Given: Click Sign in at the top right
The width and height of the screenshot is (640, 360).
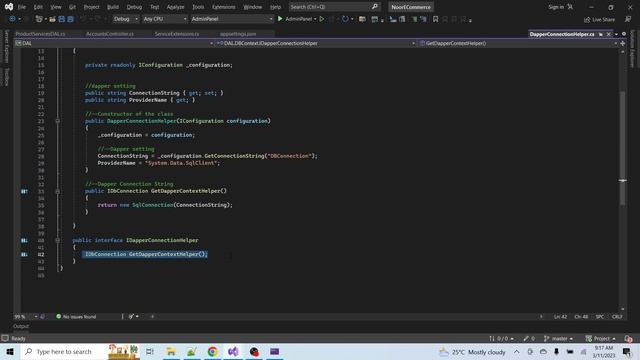Looking at the screenshot, I should click(556, 7).
